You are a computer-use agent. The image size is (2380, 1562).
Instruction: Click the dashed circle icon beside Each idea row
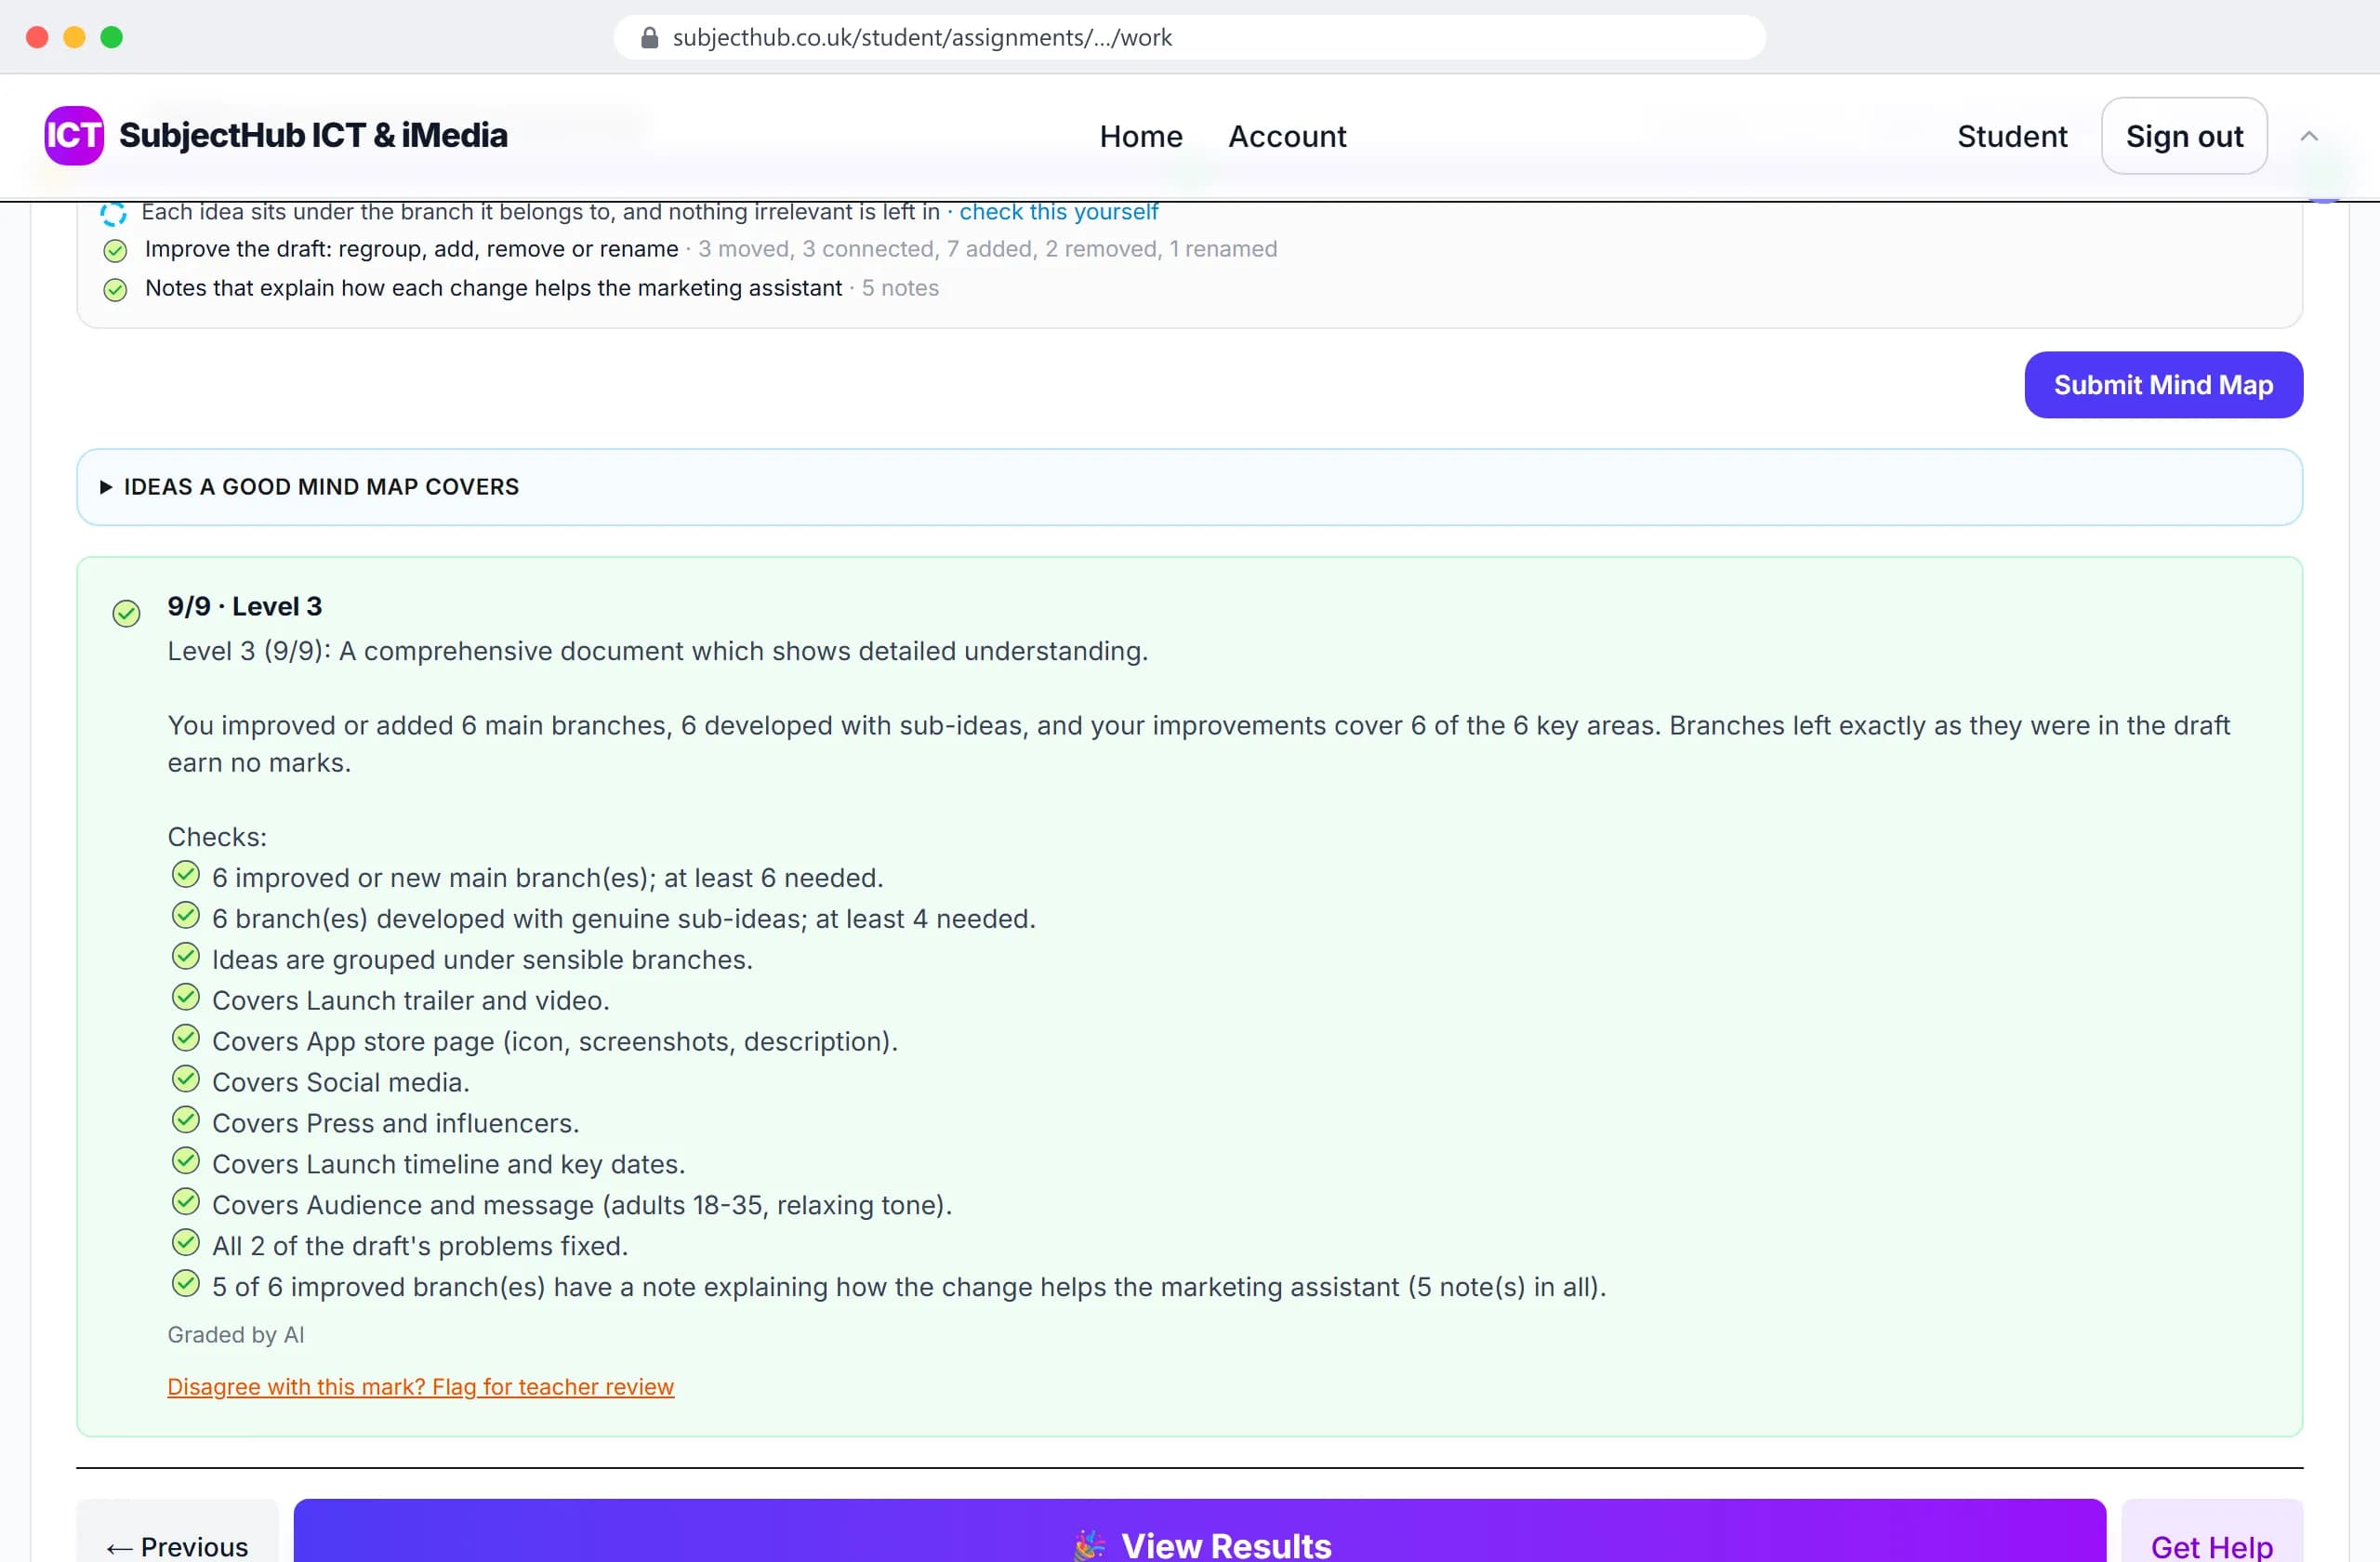click(113, 213)
